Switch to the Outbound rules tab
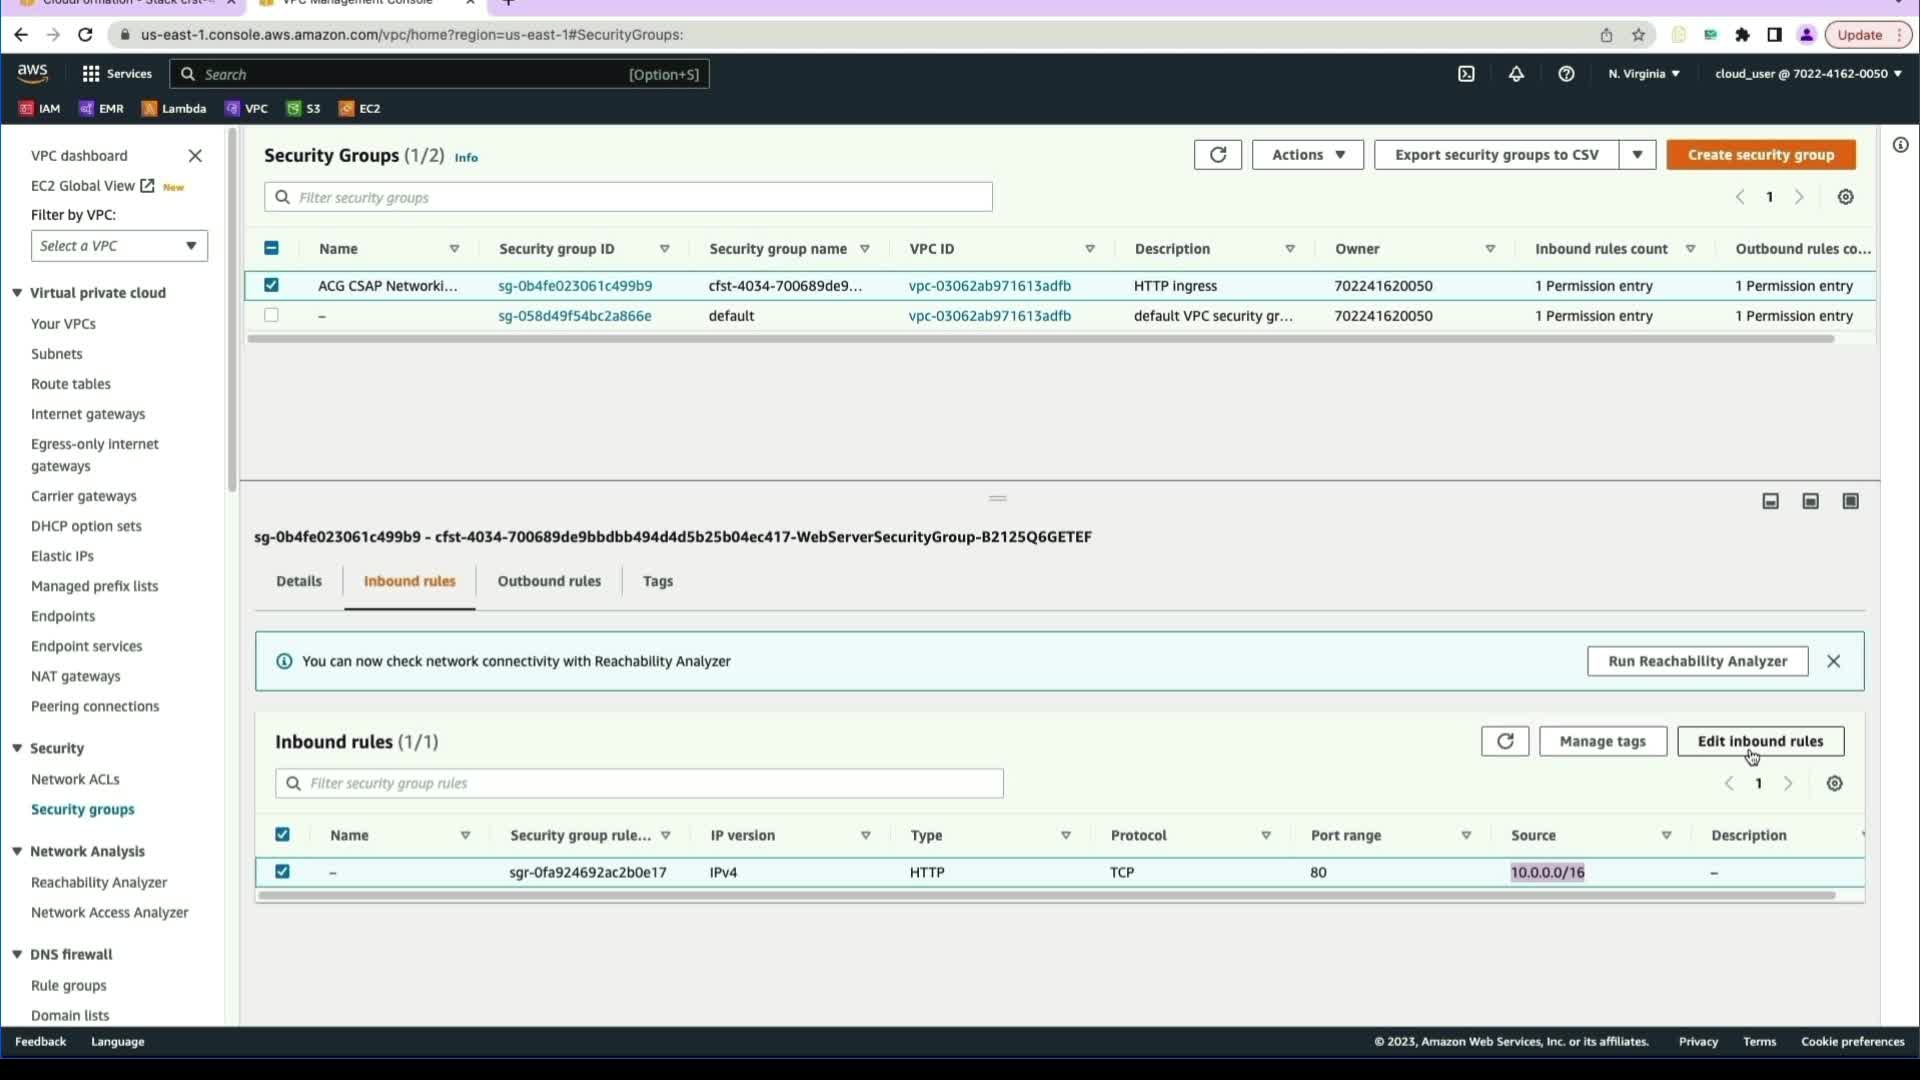1920x1080 pixels. coord(549,581)
